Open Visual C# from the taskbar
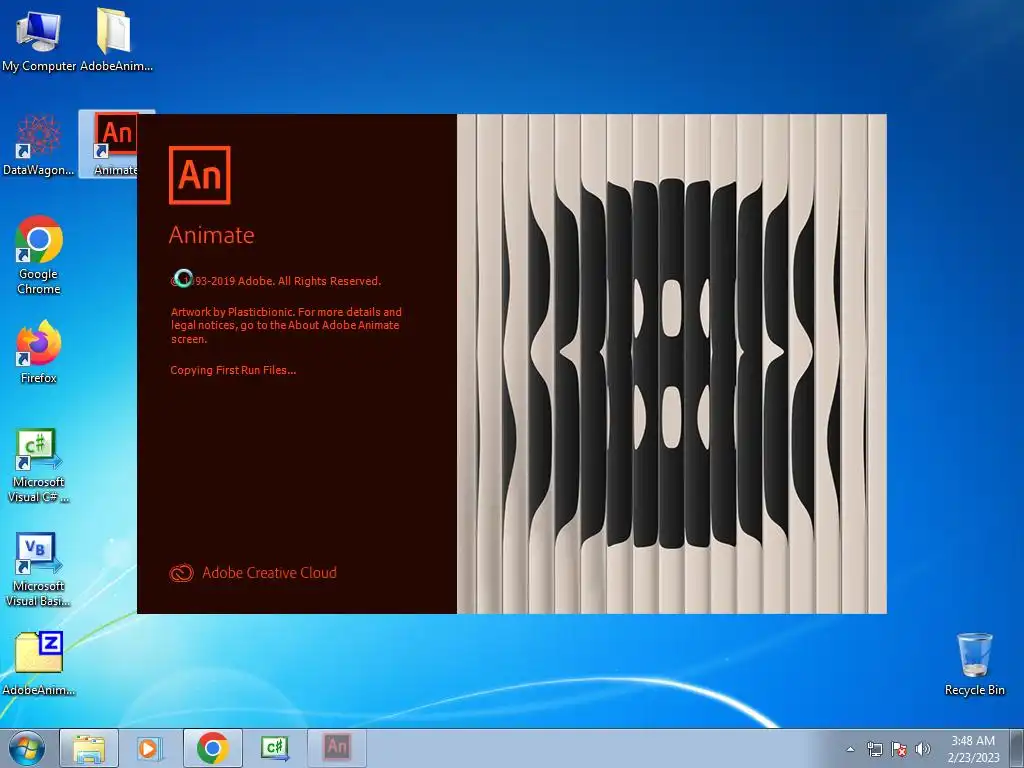 274,748
